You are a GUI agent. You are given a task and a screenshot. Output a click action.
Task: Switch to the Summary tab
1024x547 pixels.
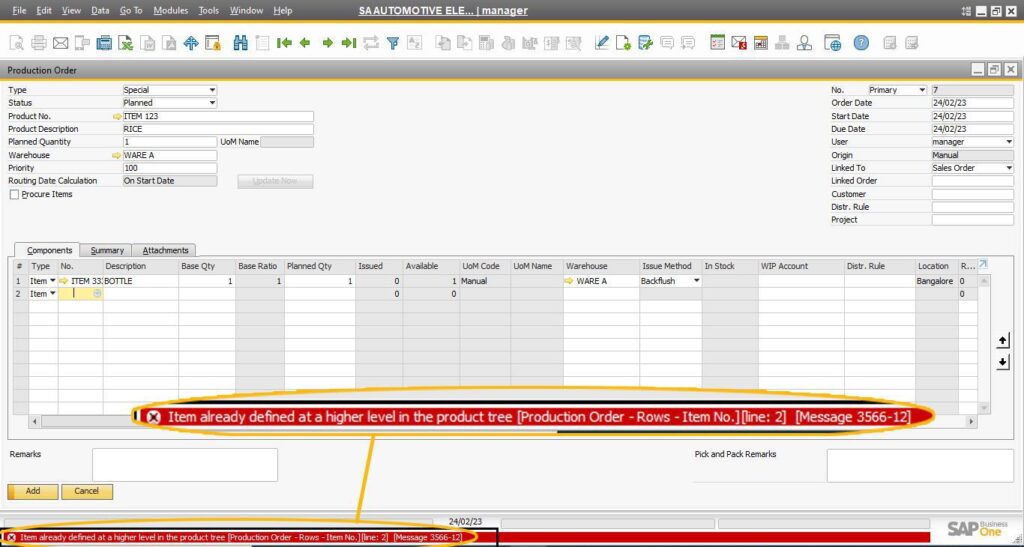pyautogui.click(x=106, y=250)
